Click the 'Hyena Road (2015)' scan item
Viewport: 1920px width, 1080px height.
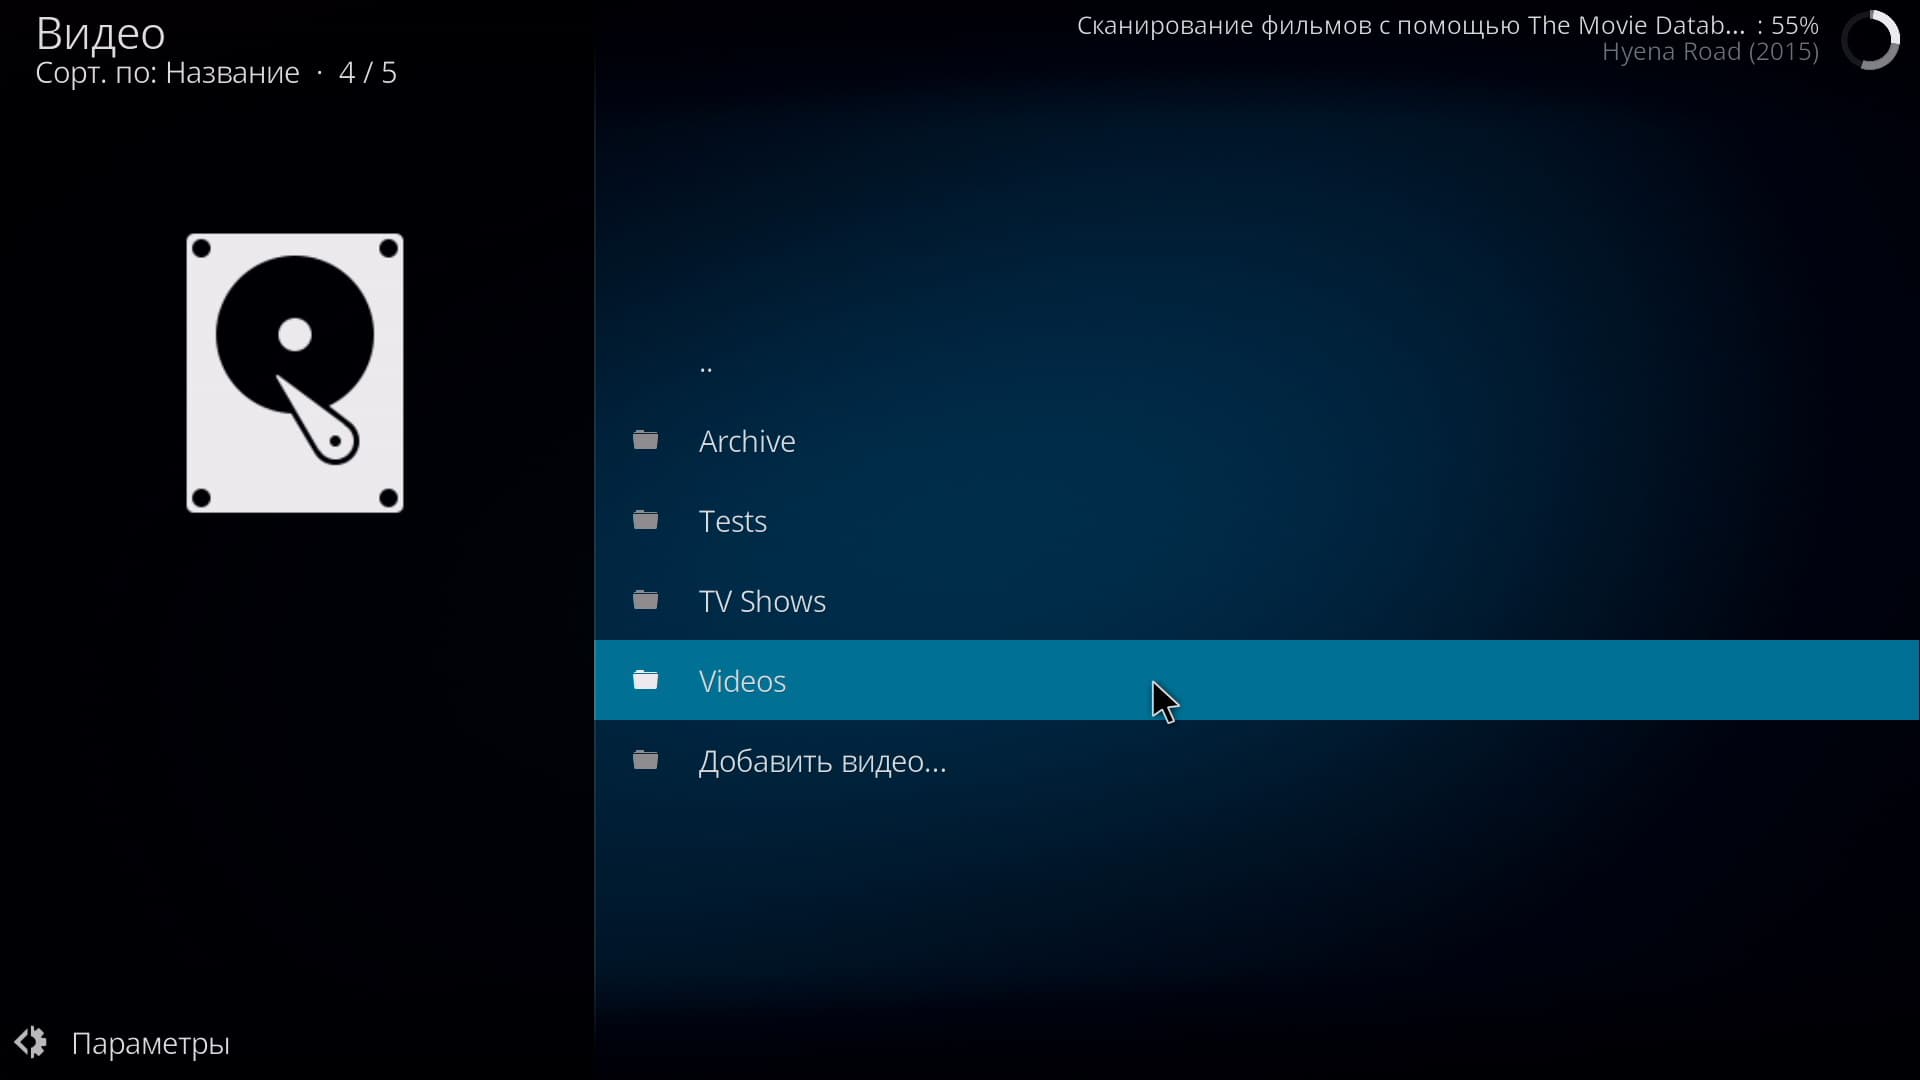click(x=1710, y=52)
